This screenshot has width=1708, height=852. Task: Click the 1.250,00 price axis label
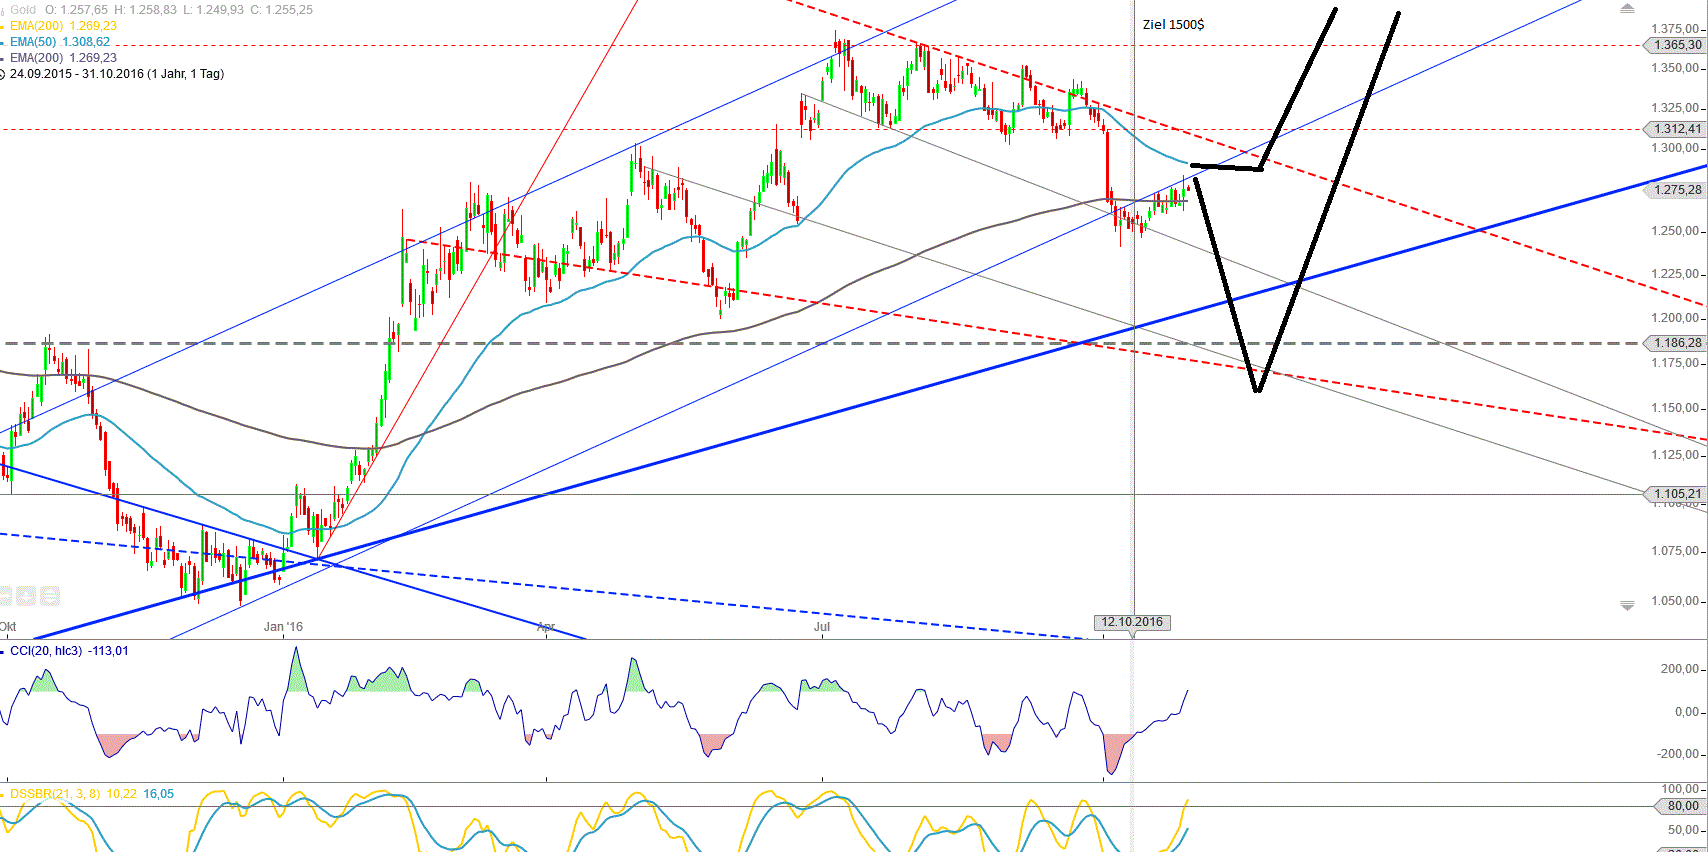[1676, 231]
